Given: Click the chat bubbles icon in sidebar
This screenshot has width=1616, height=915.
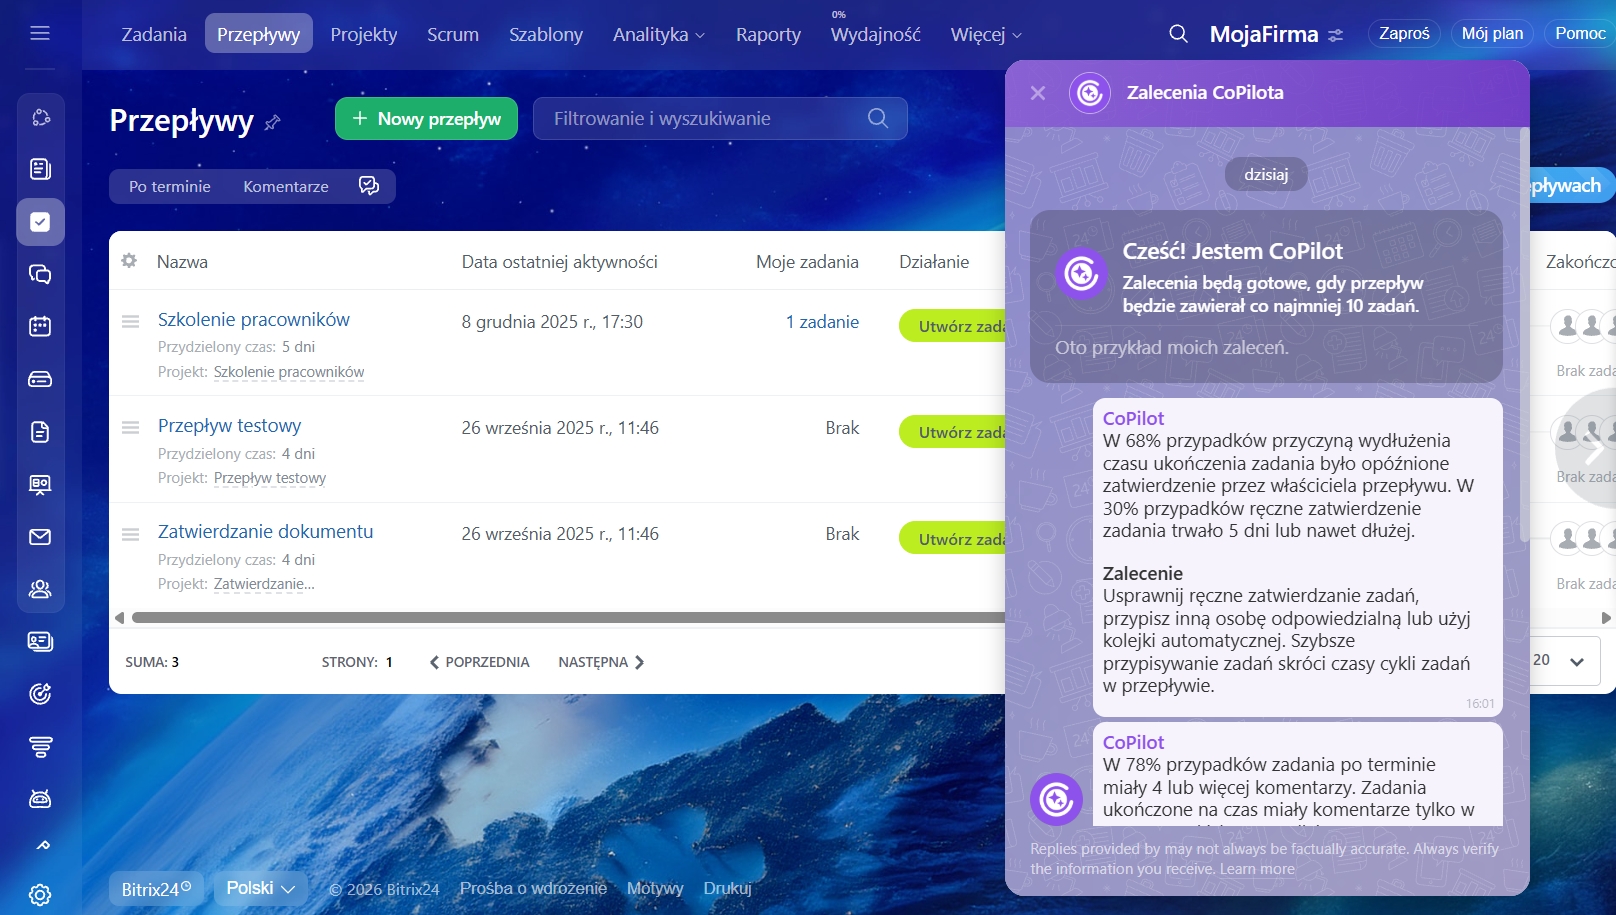Looking at the screenshot, I should coord(40,274).
